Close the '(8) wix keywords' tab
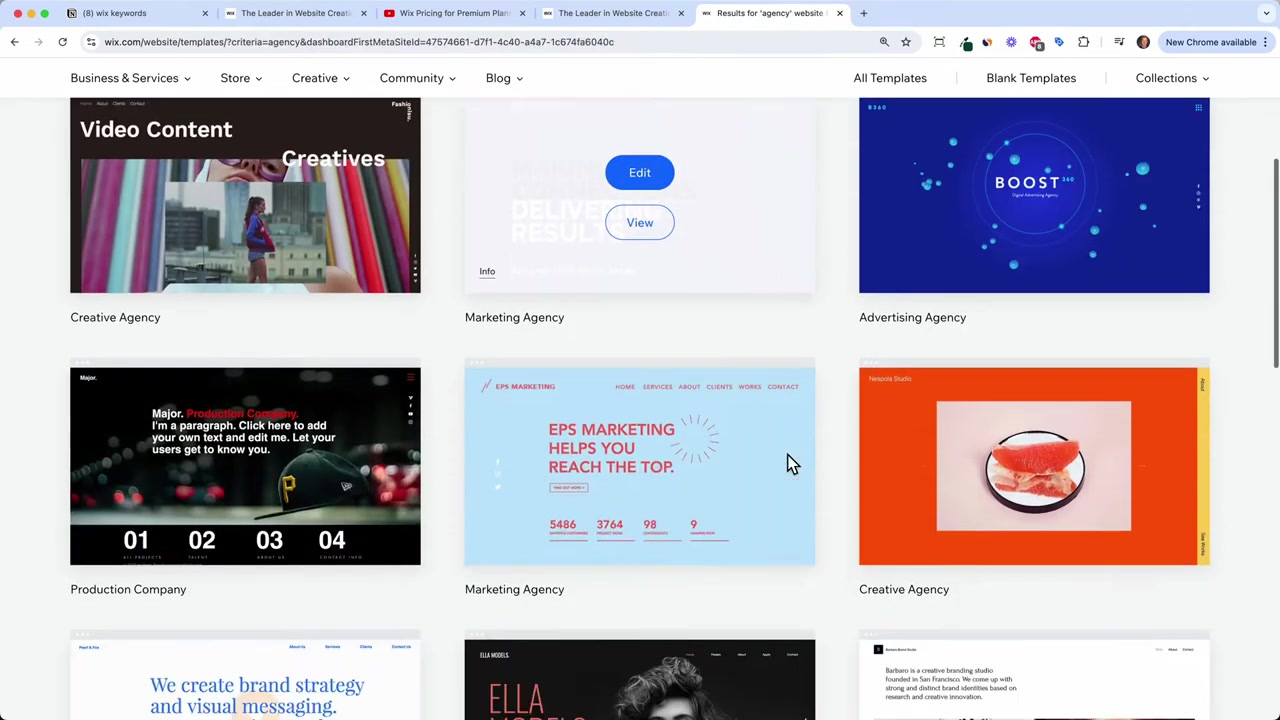This screenshot has width=1280, height=720. (x=205, y=13)
